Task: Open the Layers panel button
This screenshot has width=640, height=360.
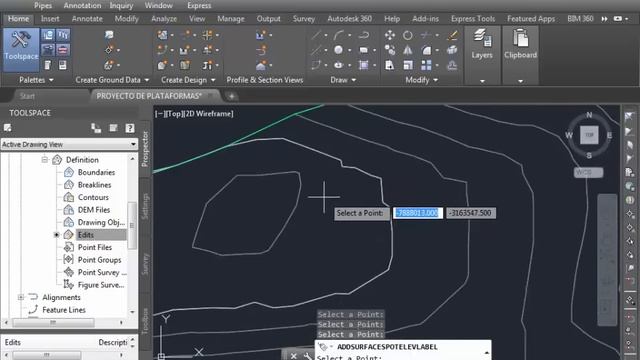Action: point(482,43)
